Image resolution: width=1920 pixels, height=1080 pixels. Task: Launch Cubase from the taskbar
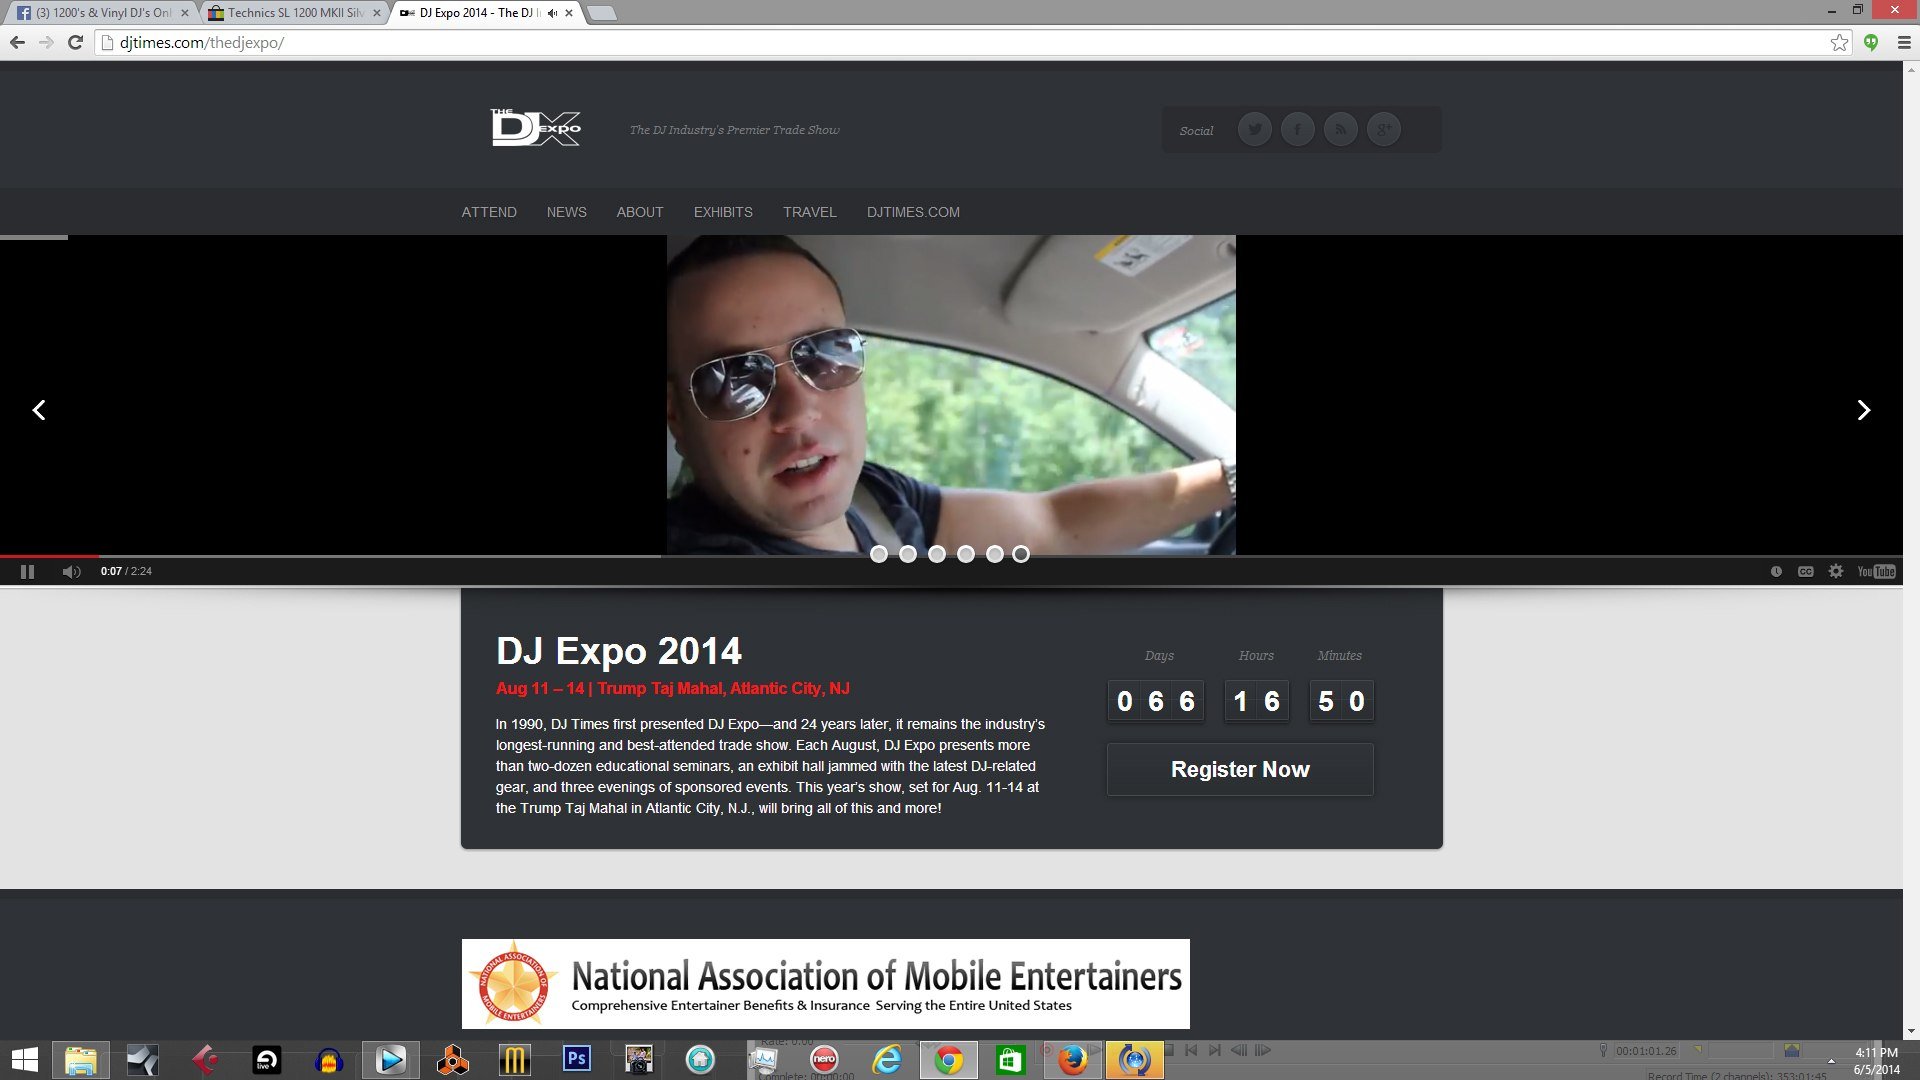tap(204, 1060)
